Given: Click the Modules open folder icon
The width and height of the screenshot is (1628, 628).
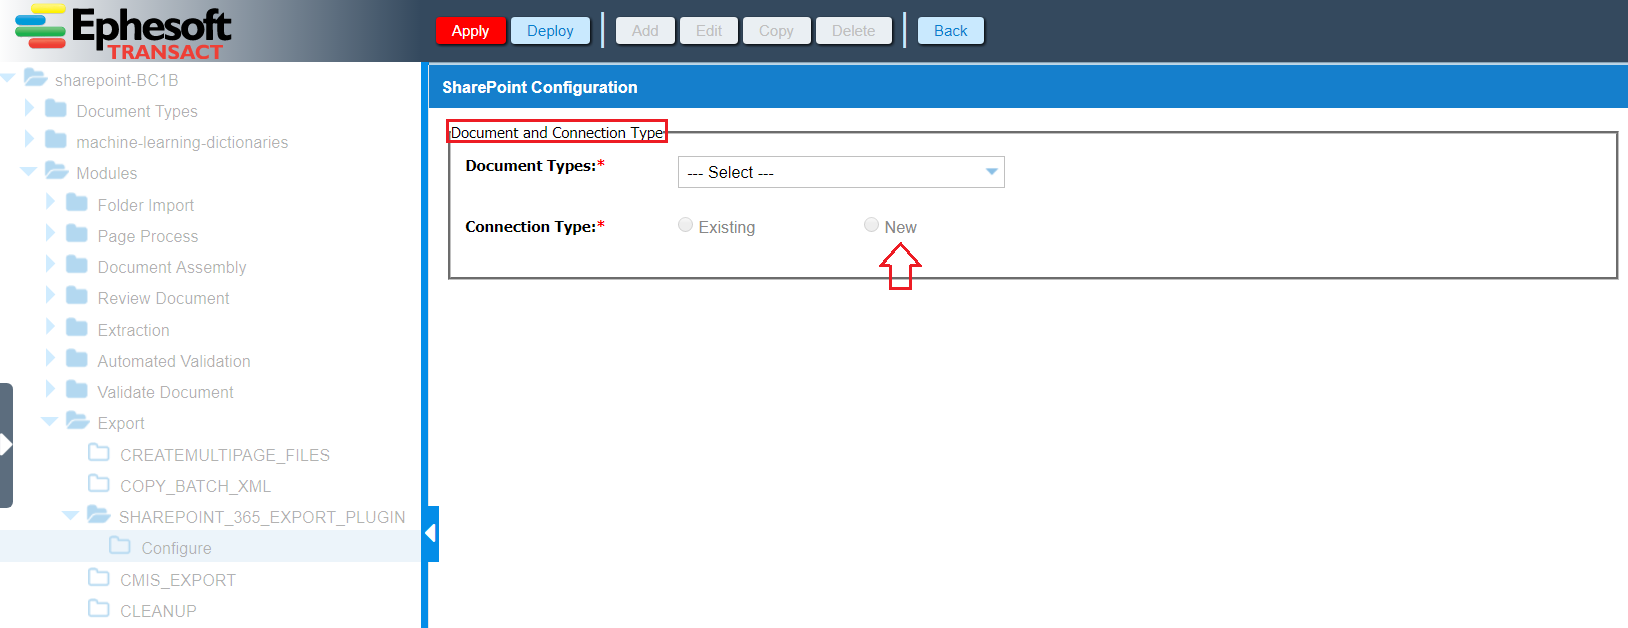Looking at the screenshot, I should point(57,171).
